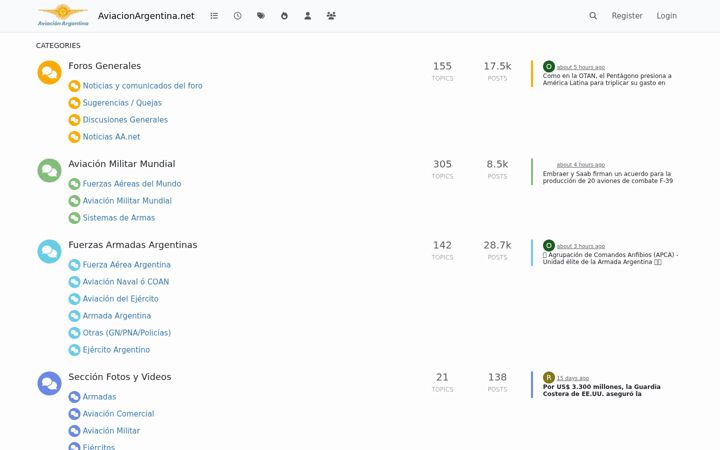
Task: Open Foros Generales category
Action: (x=105, y=66)
